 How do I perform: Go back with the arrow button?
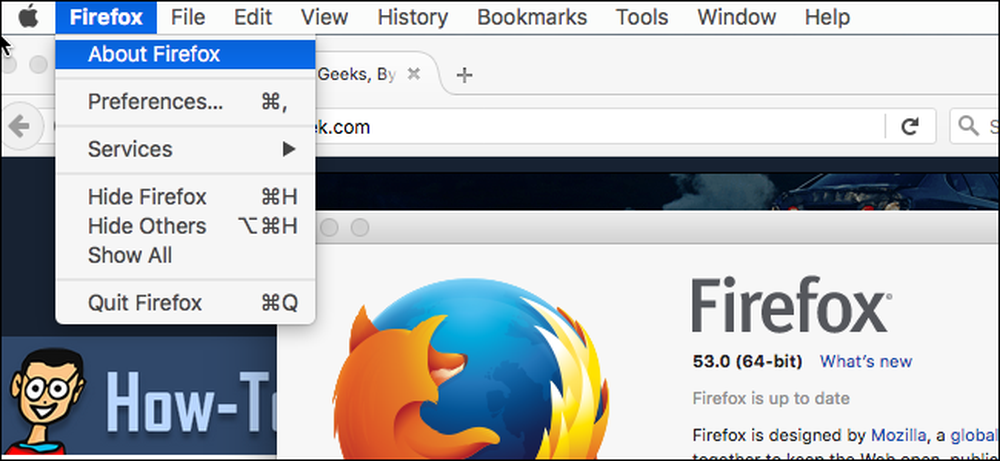(x=19, y=127)
